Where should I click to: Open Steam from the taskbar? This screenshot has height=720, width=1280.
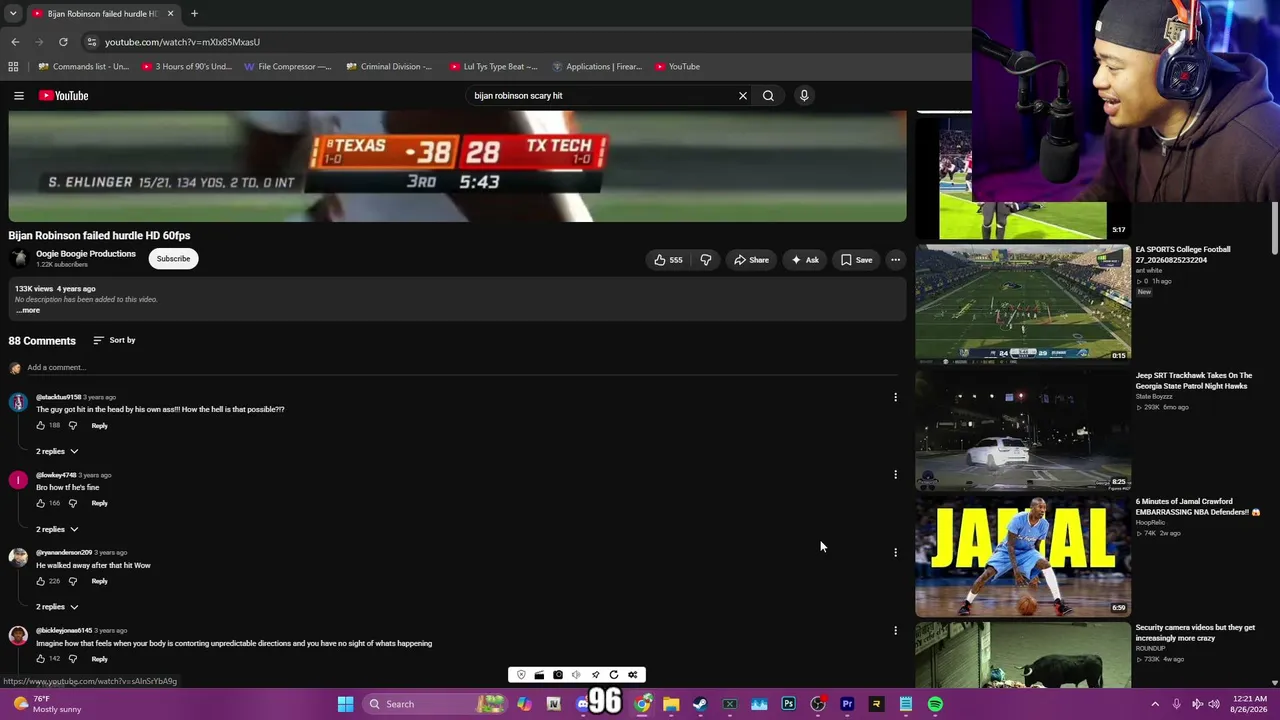click(x=700, y=704)
